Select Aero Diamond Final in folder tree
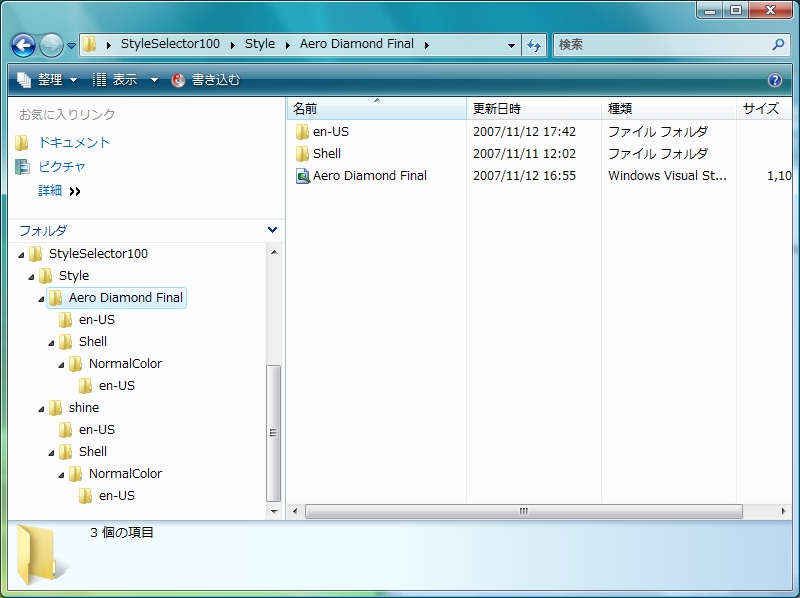 [x=126, y=297]
